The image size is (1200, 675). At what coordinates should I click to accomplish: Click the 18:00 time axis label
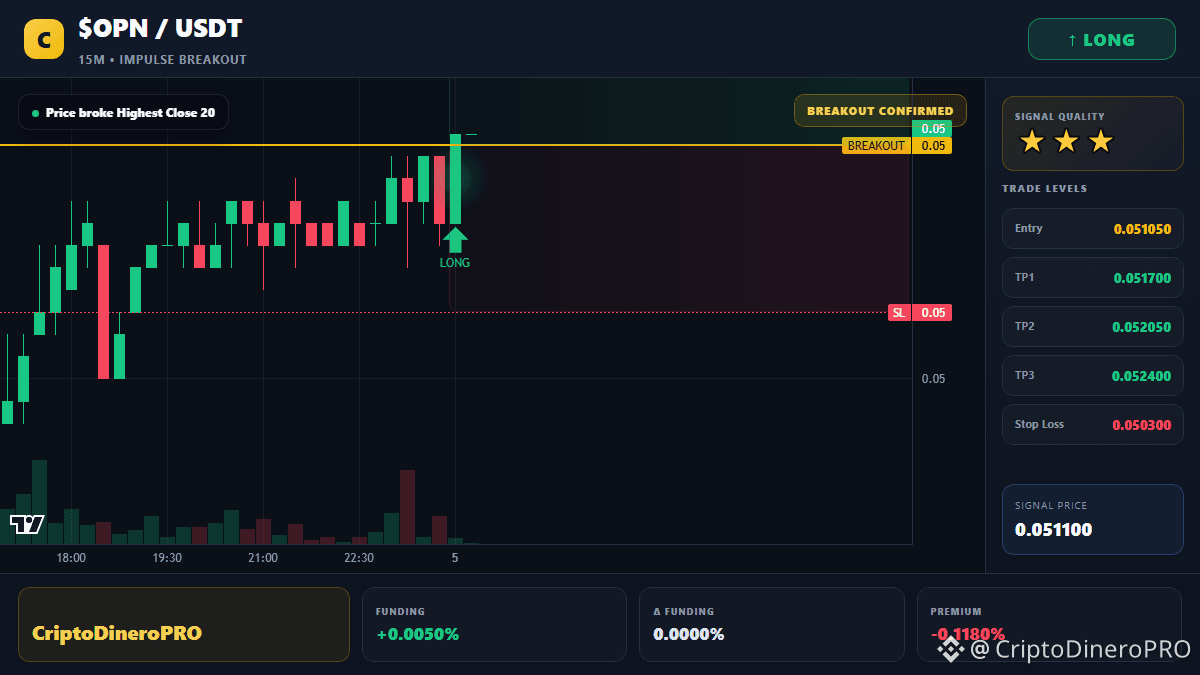(71, 558)
